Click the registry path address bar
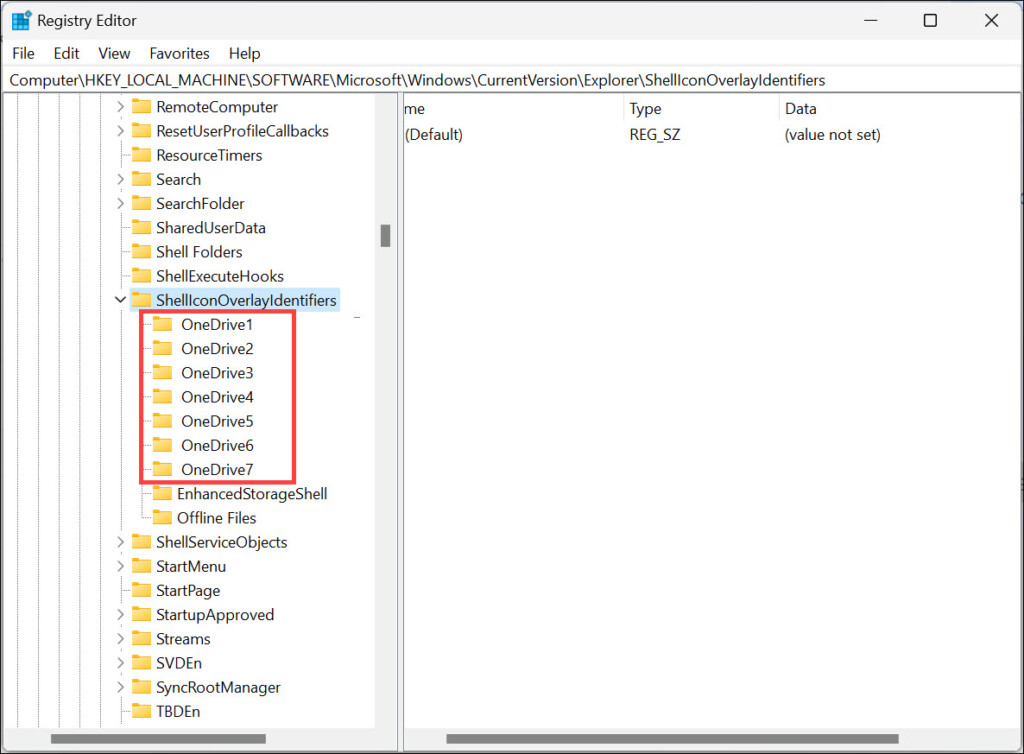The width and height of the screenshot is (1024, 754). (512, 80)
